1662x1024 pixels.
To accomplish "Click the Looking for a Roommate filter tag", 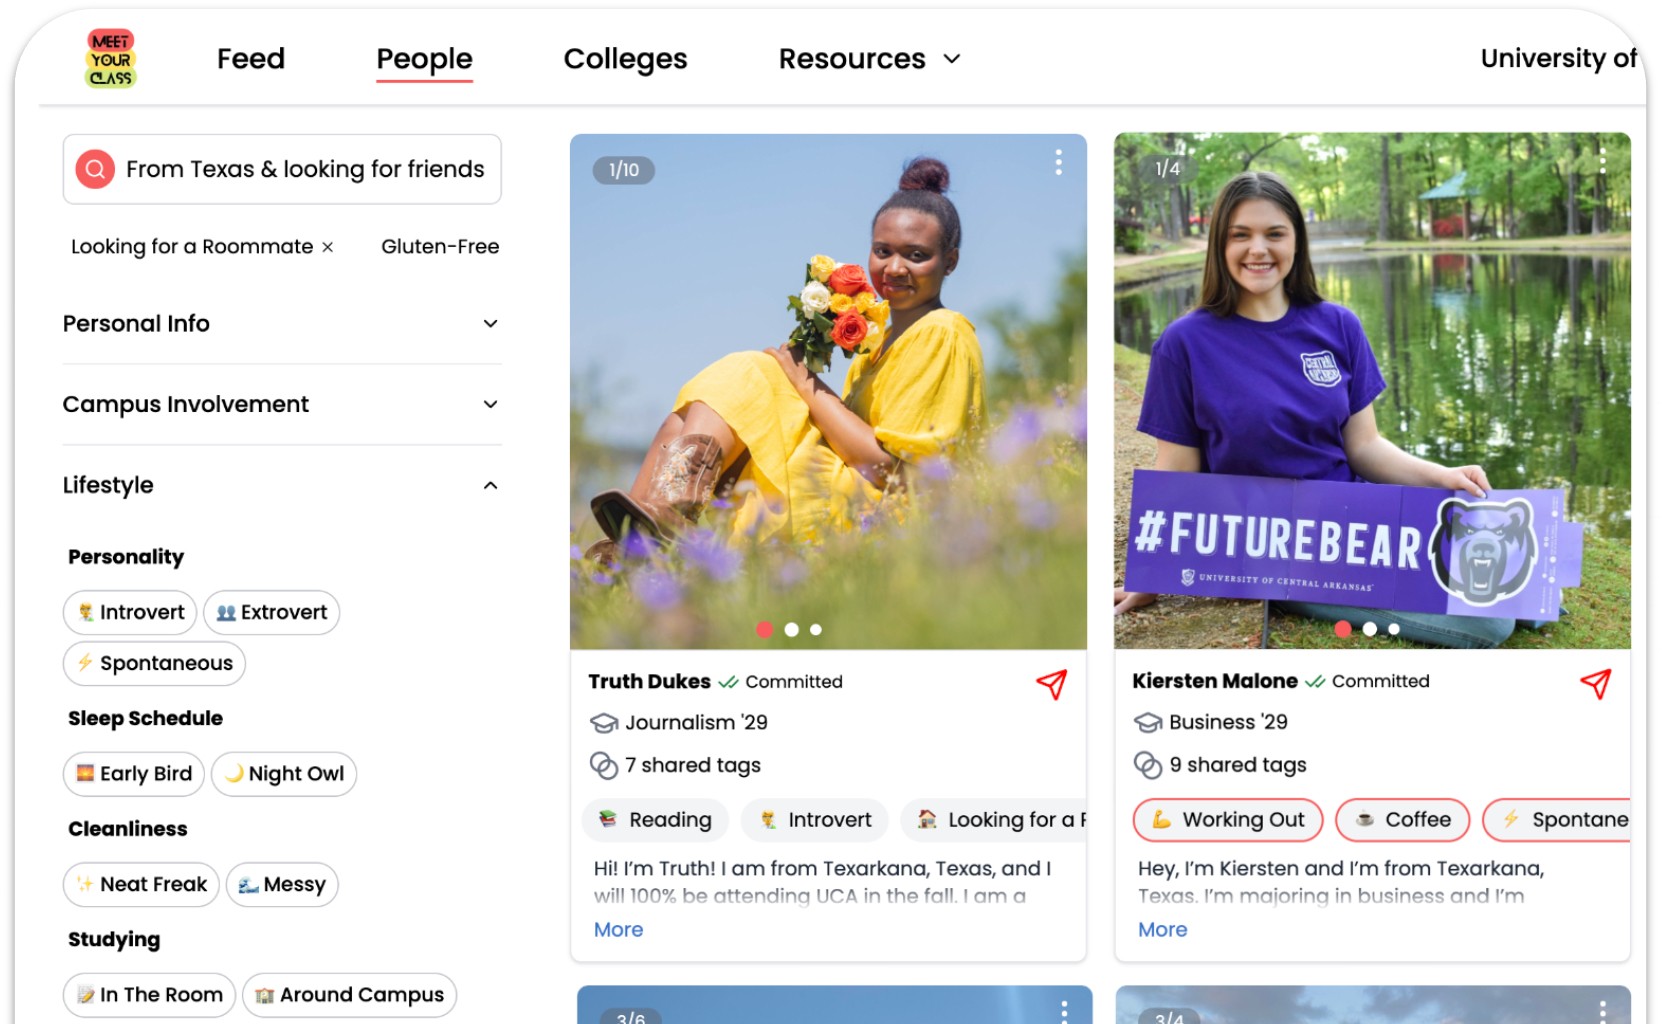I will (x=192, y=247).
